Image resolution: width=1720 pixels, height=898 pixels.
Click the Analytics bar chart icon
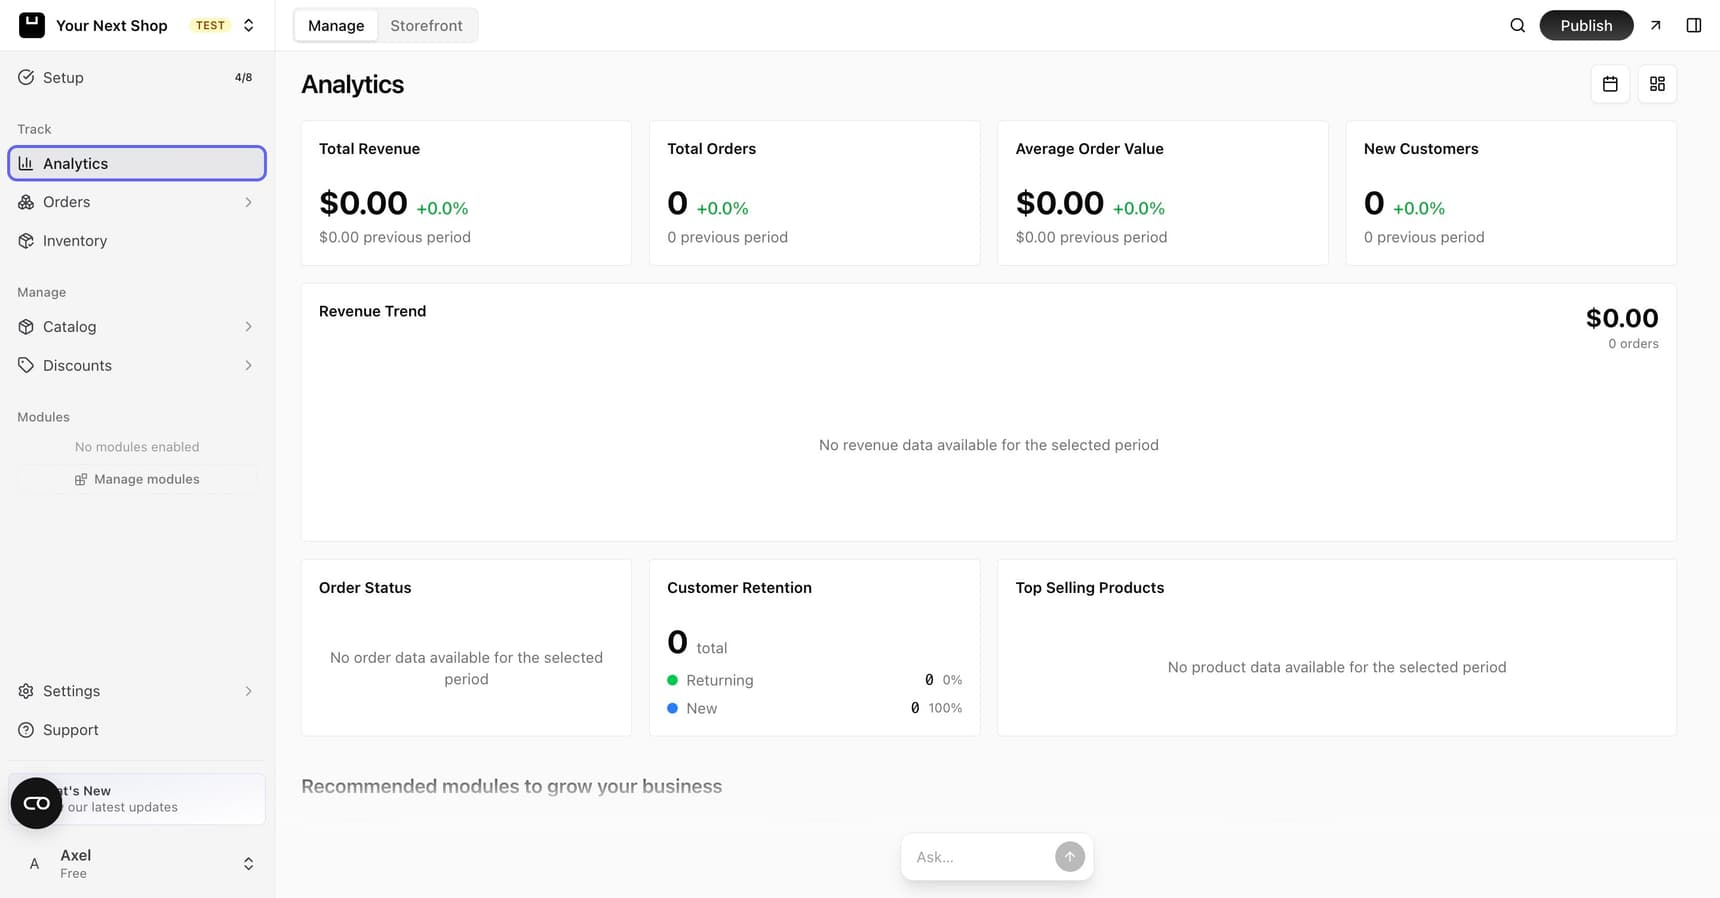coord(26,163)
